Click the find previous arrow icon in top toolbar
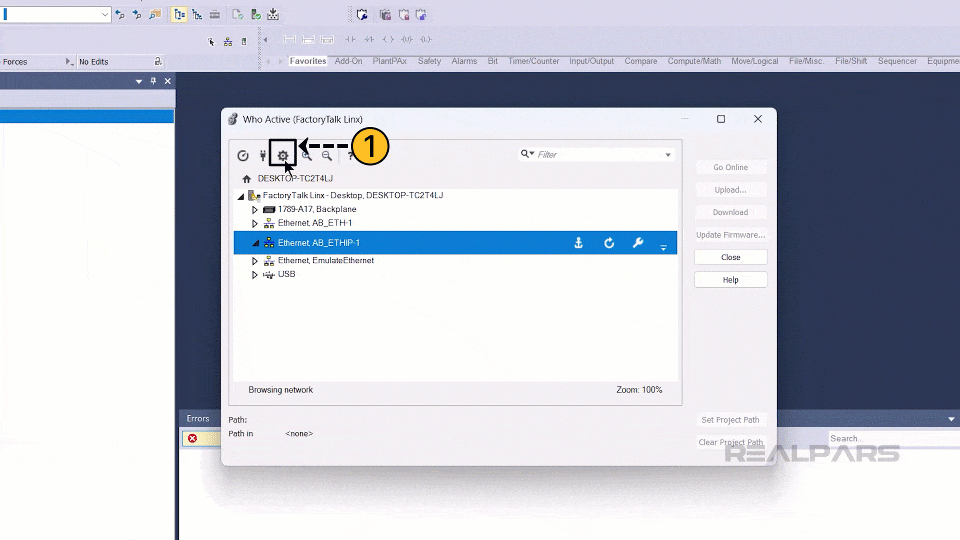960x540 pixels. tap(120, 15)
